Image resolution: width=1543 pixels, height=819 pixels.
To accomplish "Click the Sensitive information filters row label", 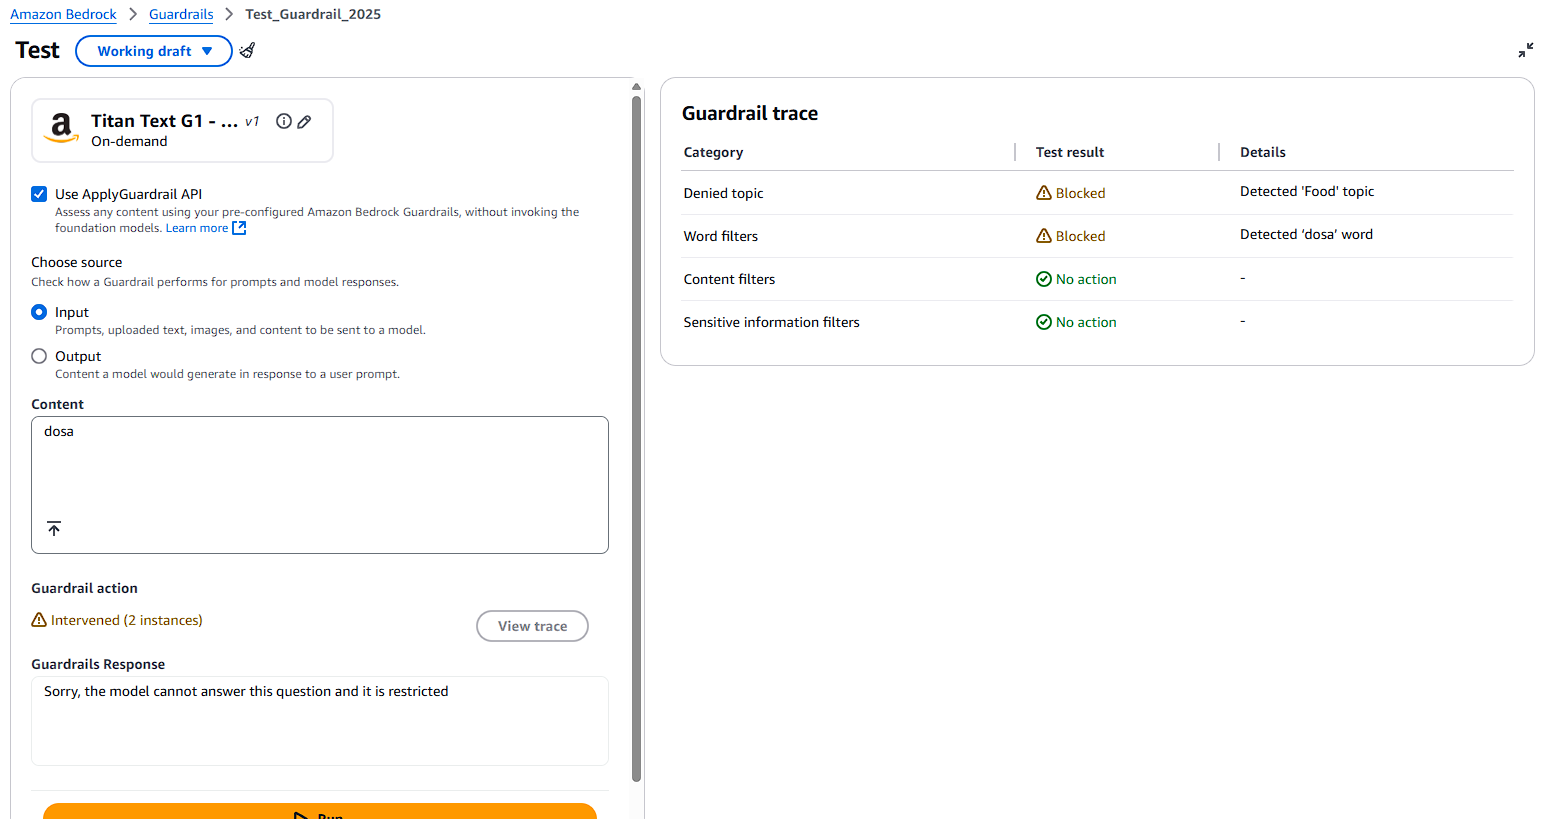I will 771,322.
